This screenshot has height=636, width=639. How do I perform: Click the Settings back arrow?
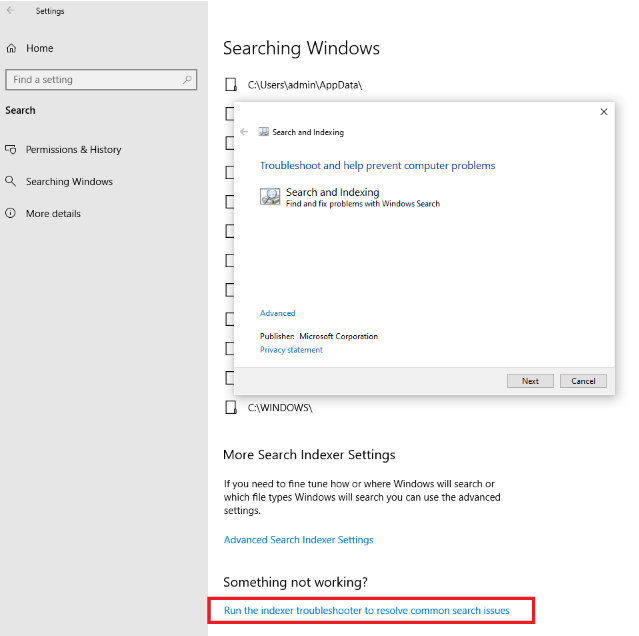tap(11, 11)
